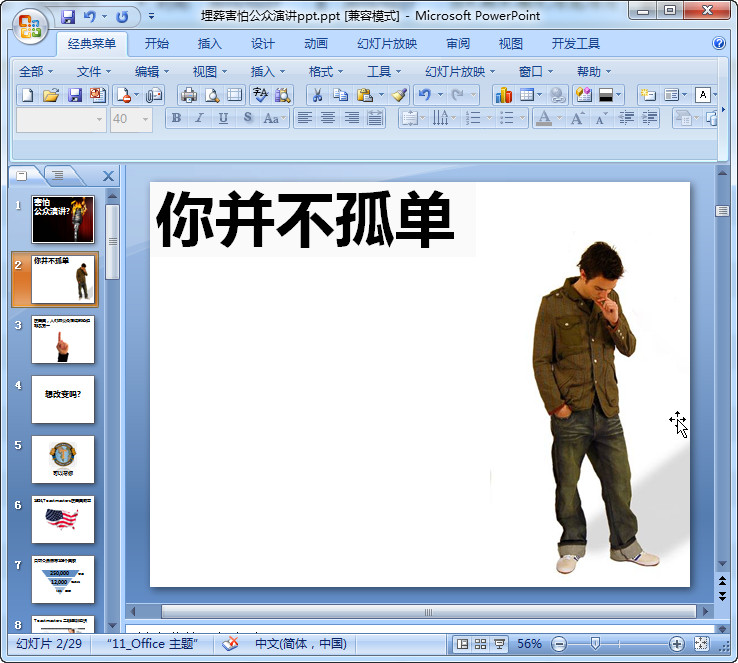Click the Increase Font Size icon
Image resolution: width=738 pixels, height=663 pixels.
click(x=577, y=118)
